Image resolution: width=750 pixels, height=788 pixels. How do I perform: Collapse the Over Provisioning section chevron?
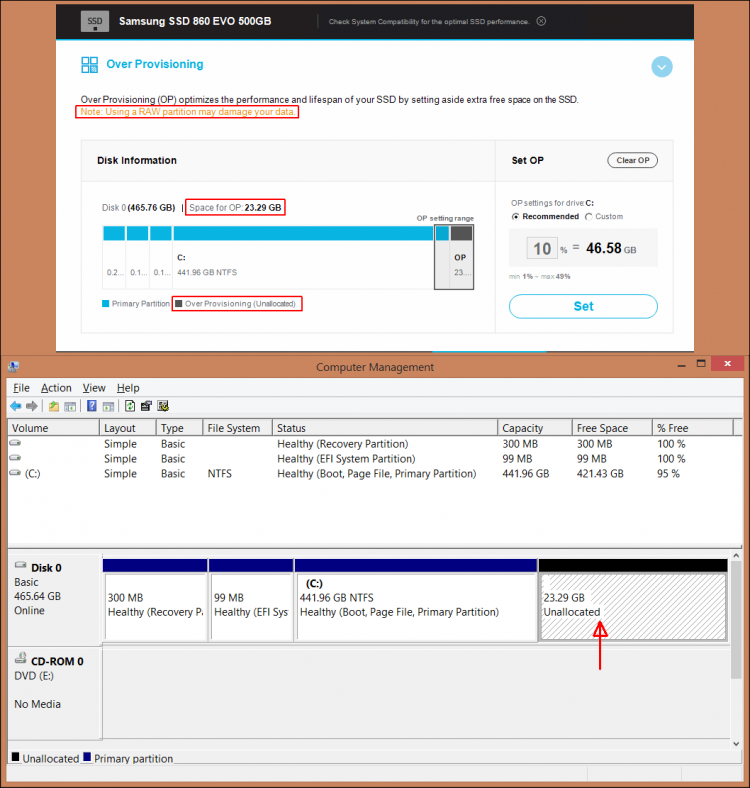pyautogui.click(x=662, y=67)
